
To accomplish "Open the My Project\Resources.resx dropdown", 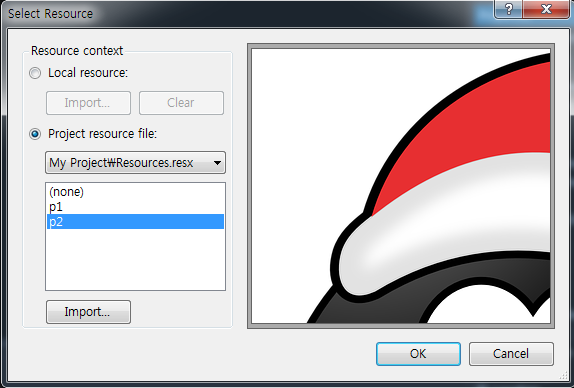I will (135, 163).
